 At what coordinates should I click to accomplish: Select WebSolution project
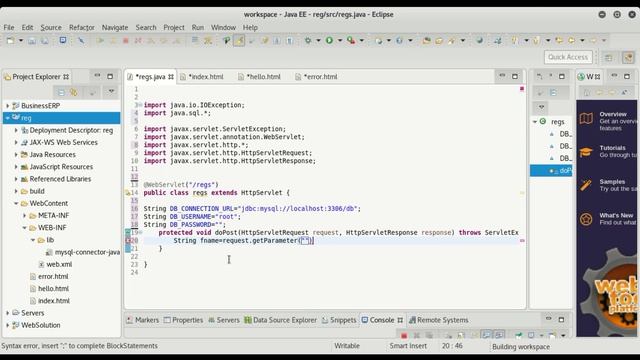tap(36, 325)
